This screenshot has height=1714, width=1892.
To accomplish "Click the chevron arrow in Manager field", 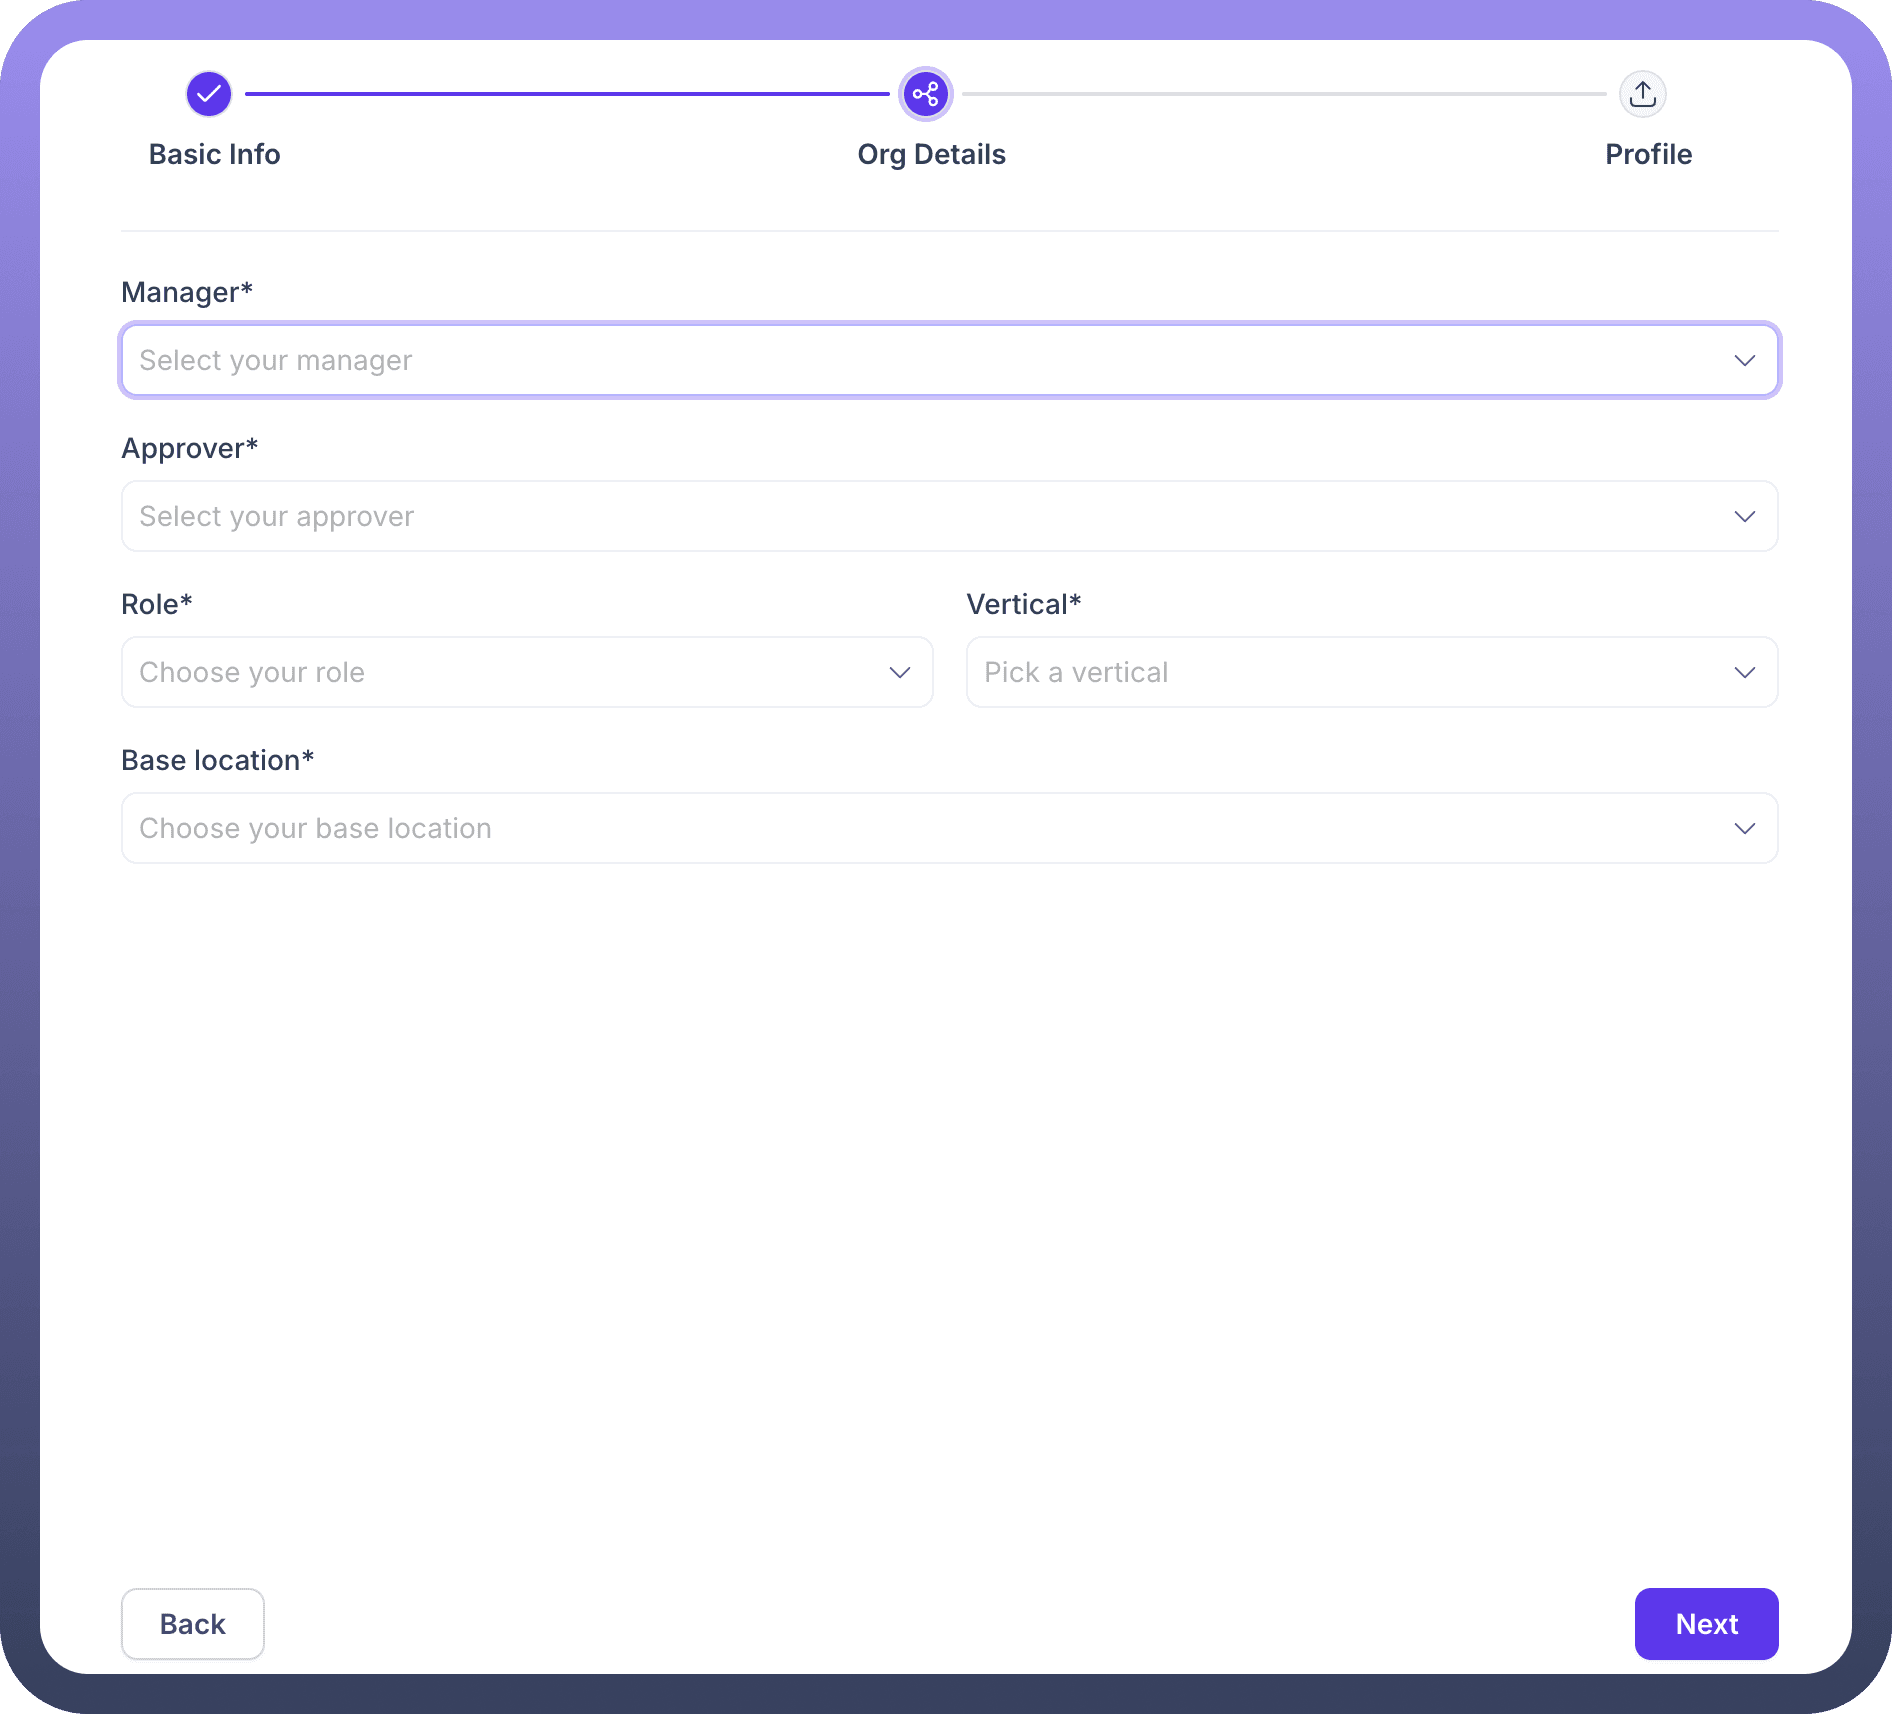I will tap(1744, 360).
